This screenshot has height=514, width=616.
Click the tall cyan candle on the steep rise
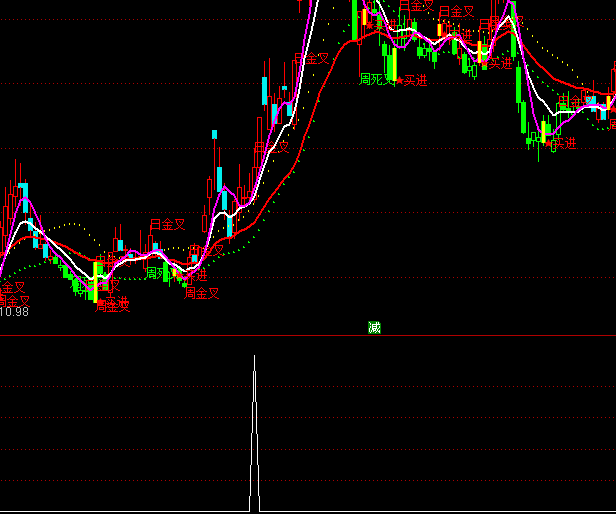(x=265, y=90)
